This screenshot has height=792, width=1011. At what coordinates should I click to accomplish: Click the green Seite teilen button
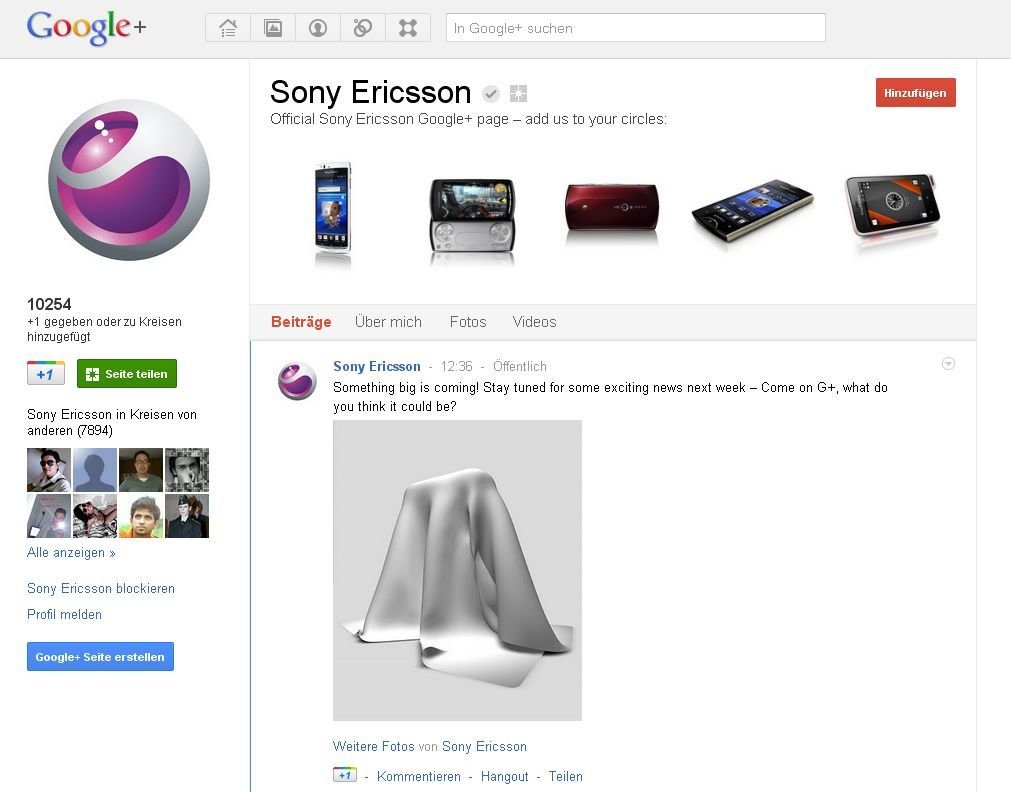coord(127,373)
